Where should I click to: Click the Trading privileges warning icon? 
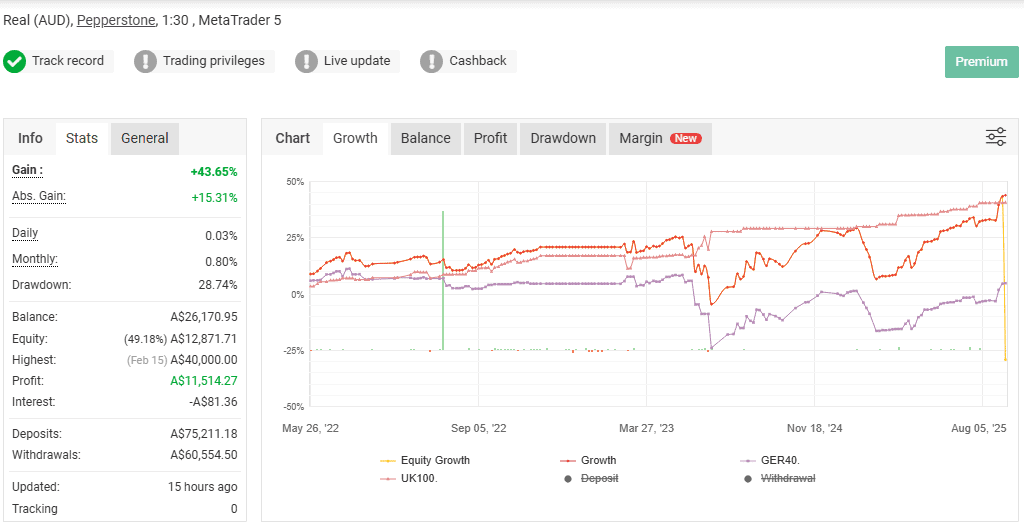click(x=146, y=61)
